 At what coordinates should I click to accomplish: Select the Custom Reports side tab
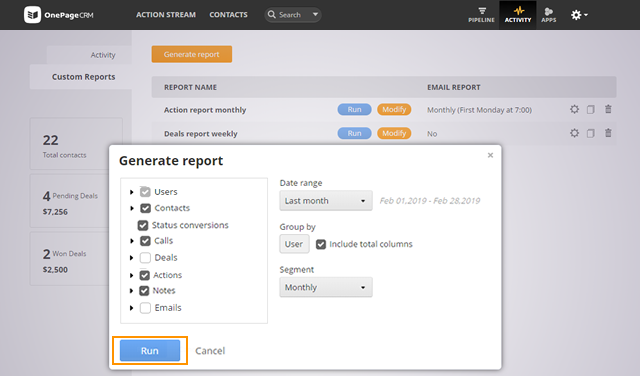(x=81, y=77)
